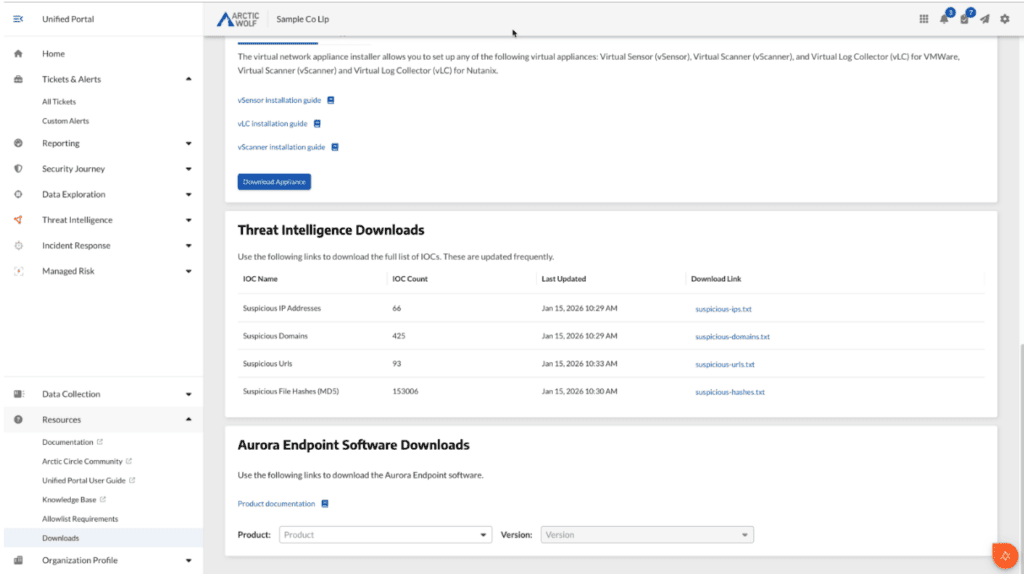Click the Arctic Wolf logo

[238, 19]
